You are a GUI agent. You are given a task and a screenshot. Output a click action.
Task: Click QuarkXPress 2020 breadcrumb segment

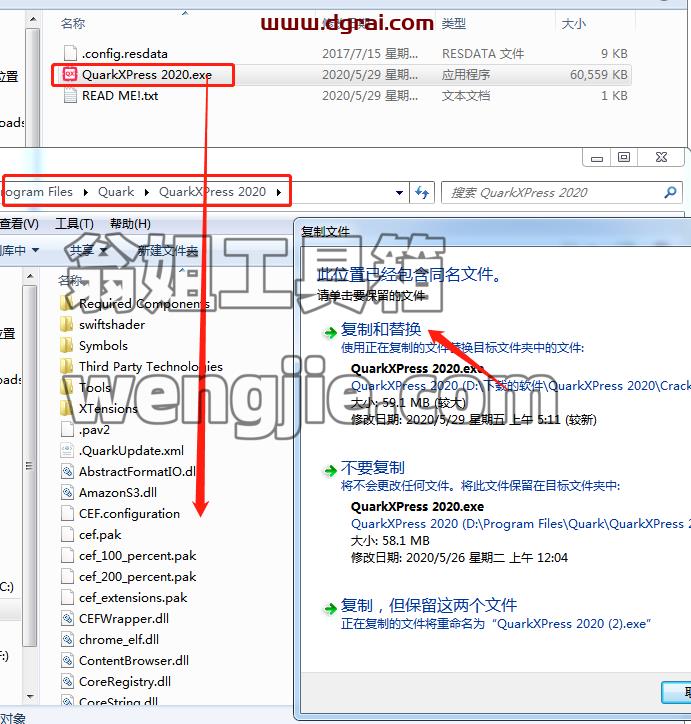tap(212, 192)
